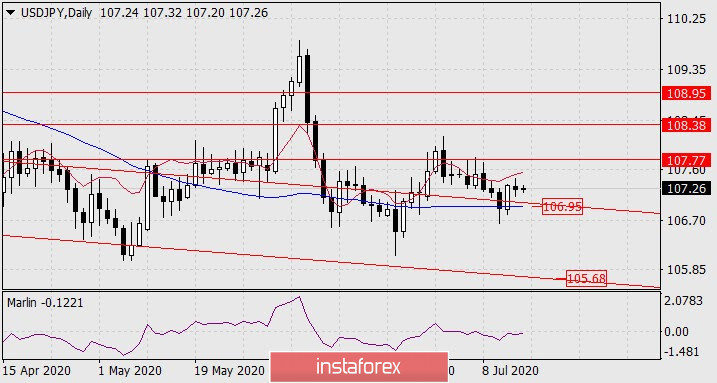Select the 105.68 boxed price marker
Viewport: 717px width, 383px height.
pos(586,278)
